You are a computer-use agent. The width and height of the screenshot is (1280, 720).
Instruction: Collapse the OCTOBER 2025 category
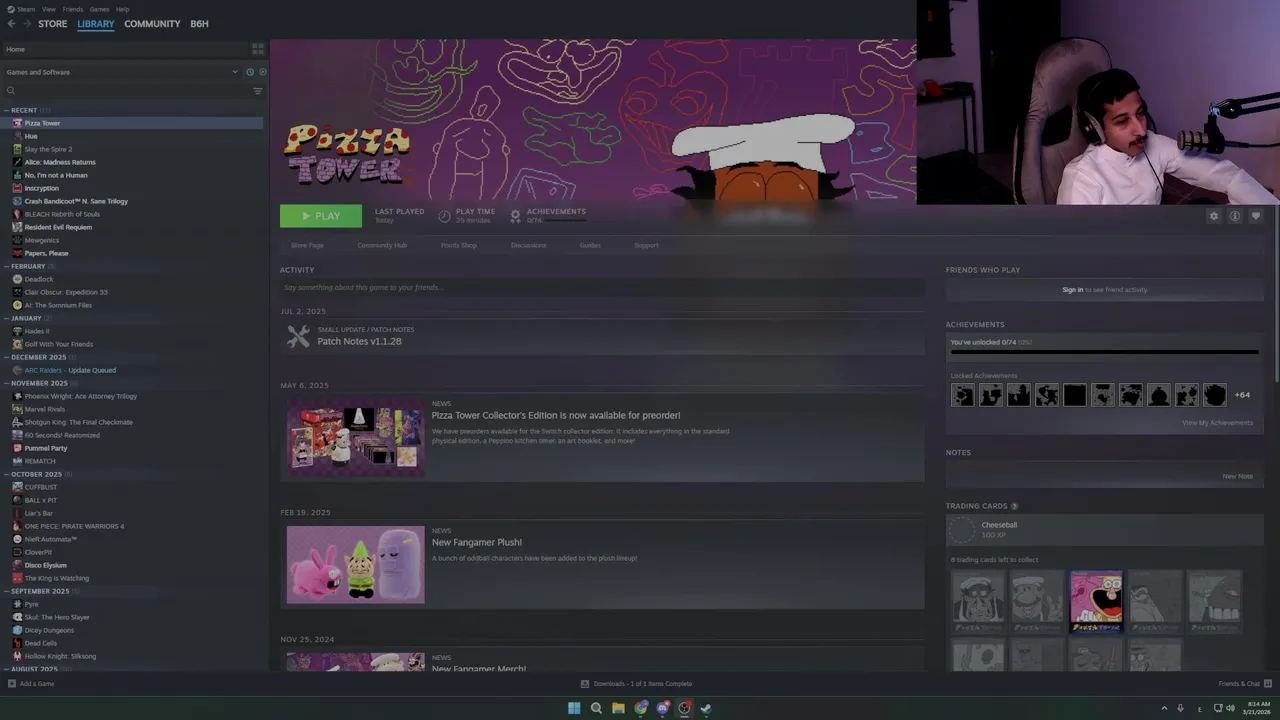coord(6,474)
